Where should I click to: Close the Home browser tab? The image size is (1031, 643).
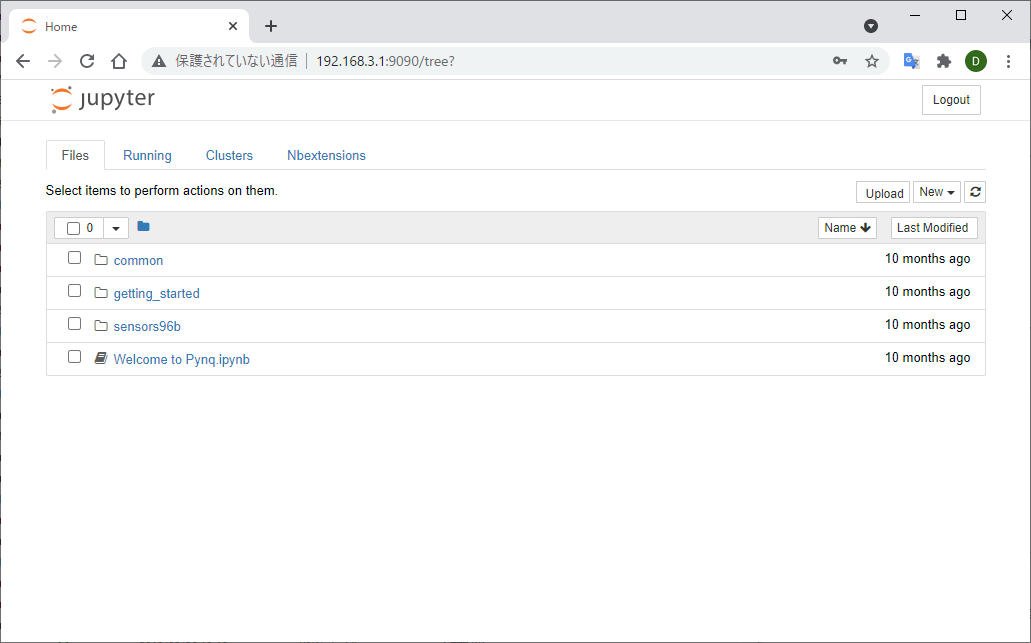tap(233, 26)
